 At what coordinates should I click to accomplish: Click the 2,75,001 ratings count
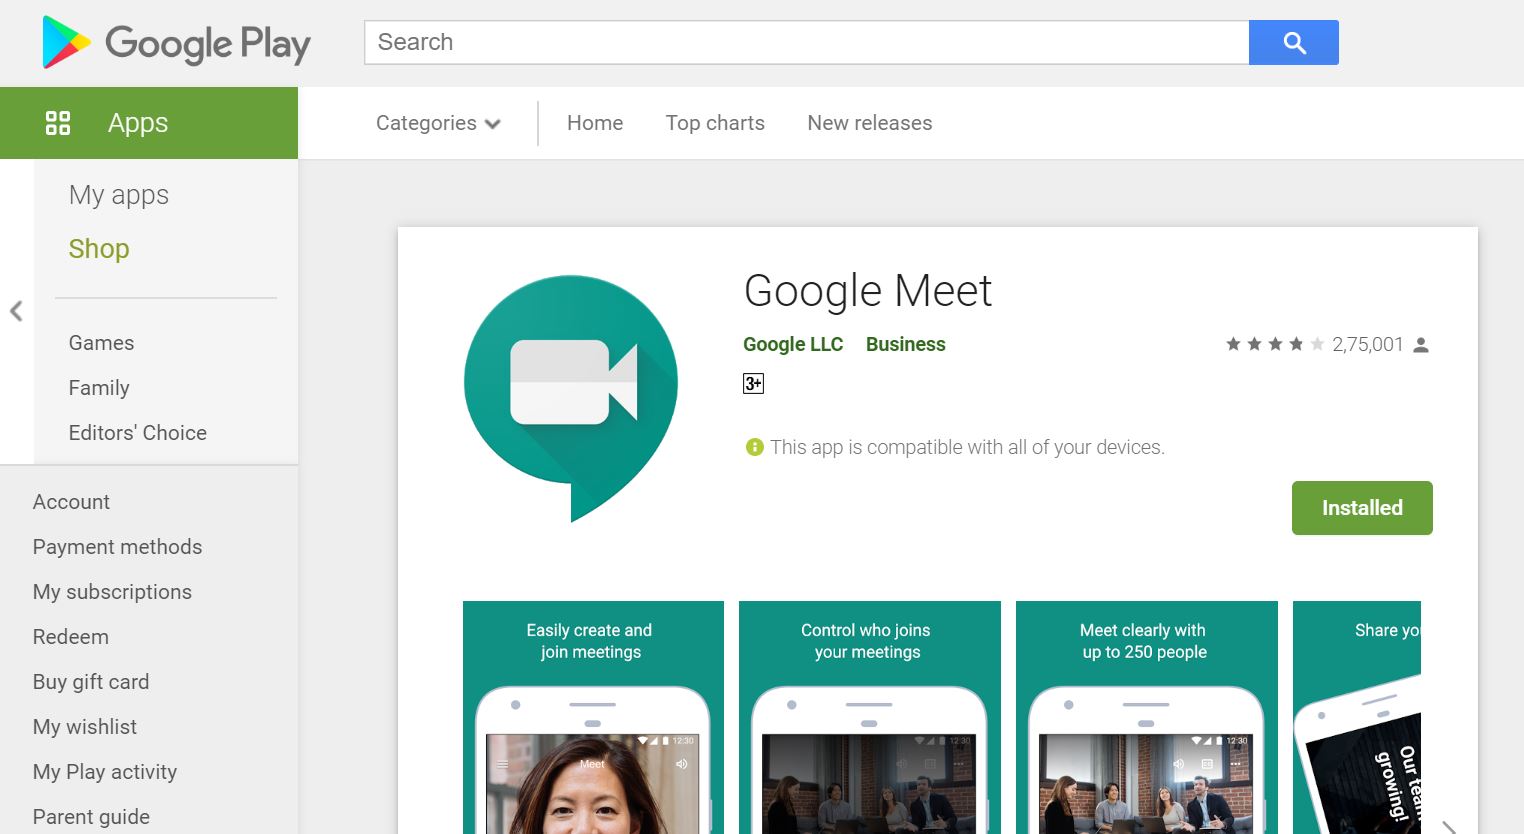[1368, 344]
